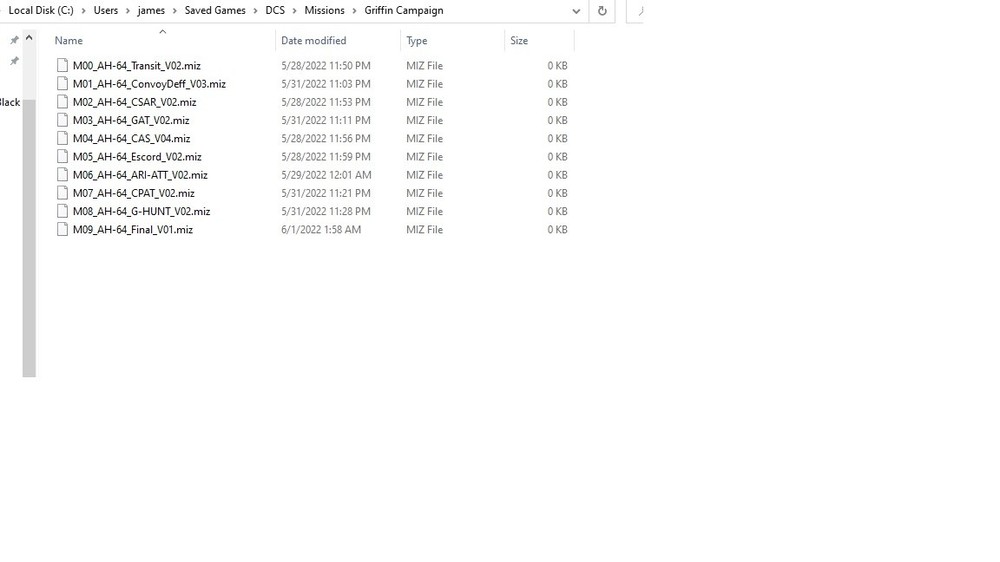Click Griffin Campaign breadcrumb
This screenshot has width=1000, height=562.
(404, 10)
